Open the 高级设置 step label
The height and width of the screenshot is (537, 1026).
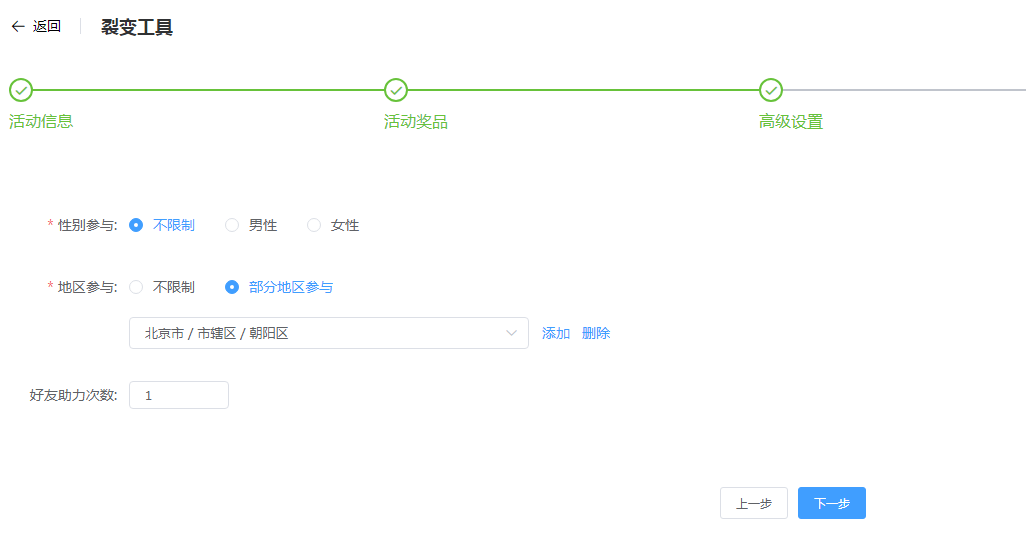(790, 122)
